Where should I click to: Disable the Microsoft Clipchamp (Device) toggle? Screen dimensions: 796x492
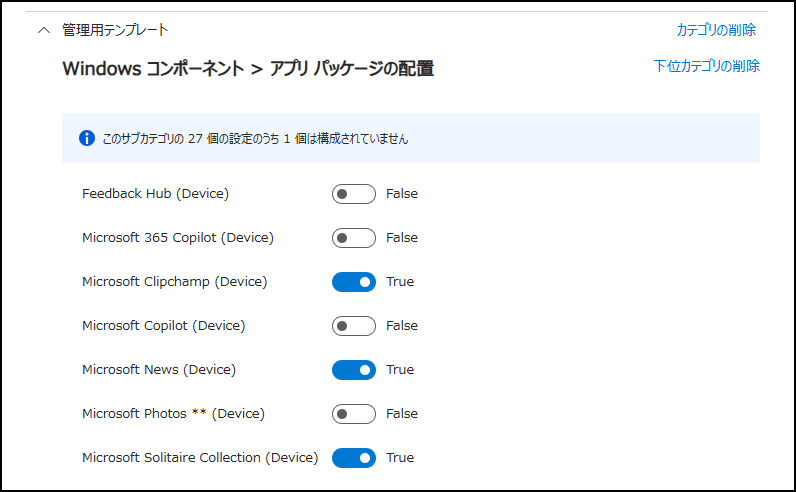354,282
